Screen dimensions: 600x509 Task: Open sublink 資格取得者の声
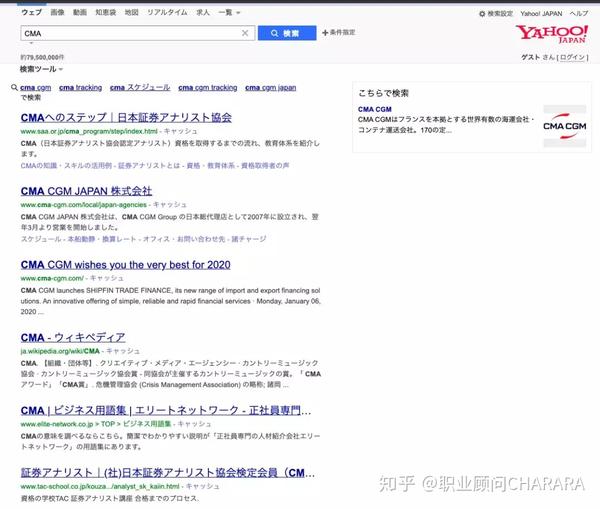click(x=265, y=166)
